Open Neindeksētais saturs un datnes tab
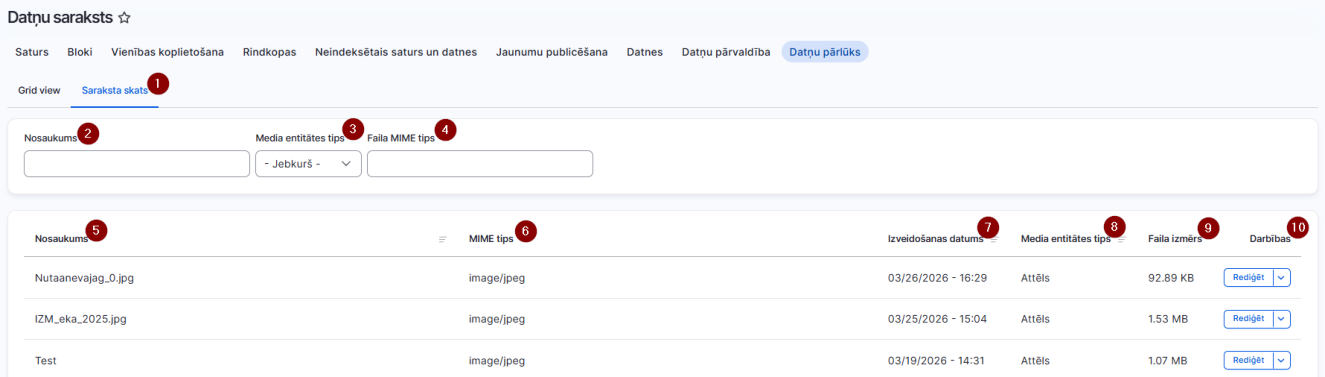 click(396, 52)
